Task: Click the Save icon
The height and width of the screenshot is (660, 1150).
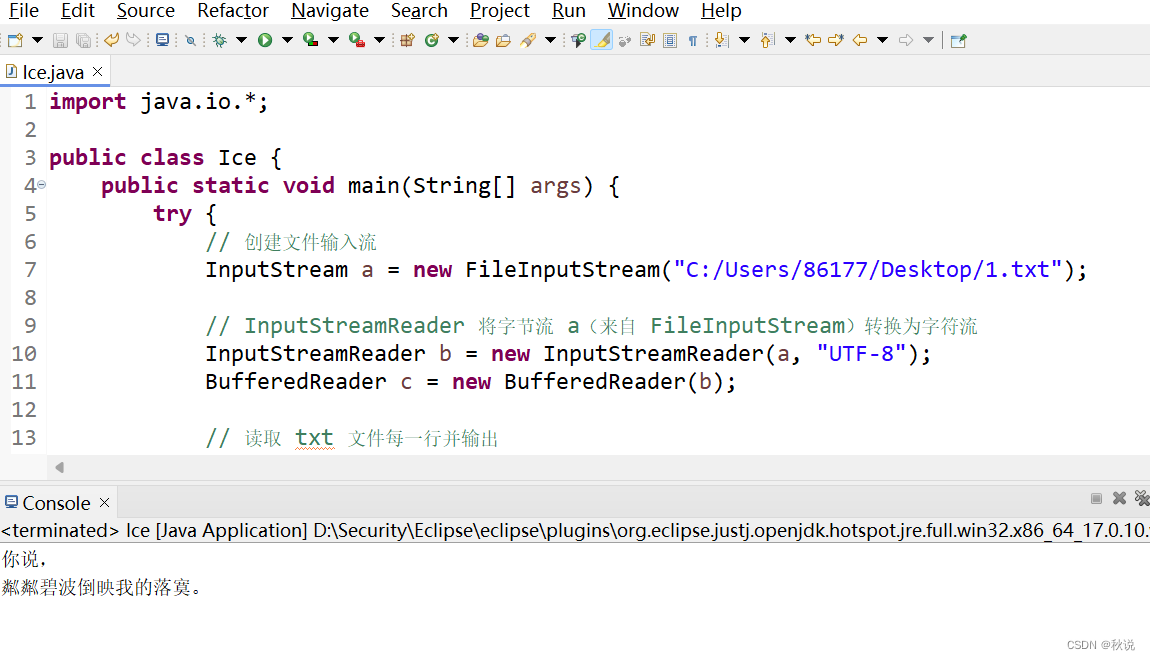Action: tap(60, 40)
